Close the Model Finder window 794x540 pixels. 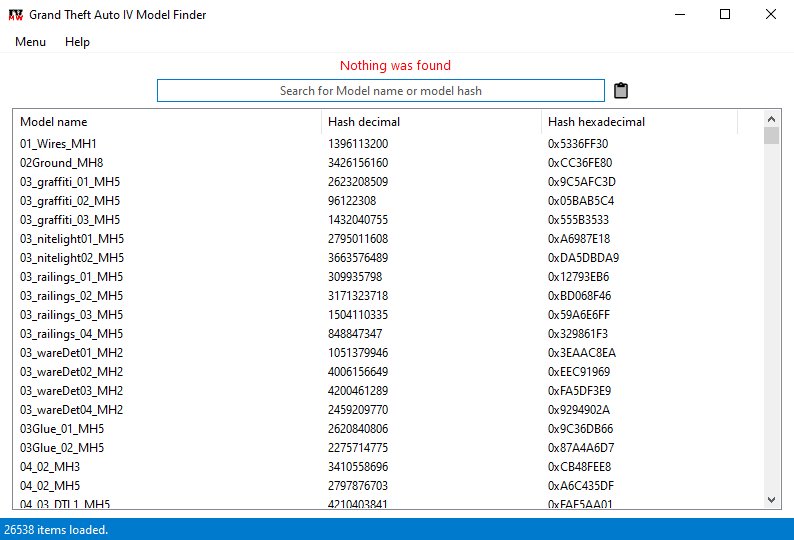771,14
